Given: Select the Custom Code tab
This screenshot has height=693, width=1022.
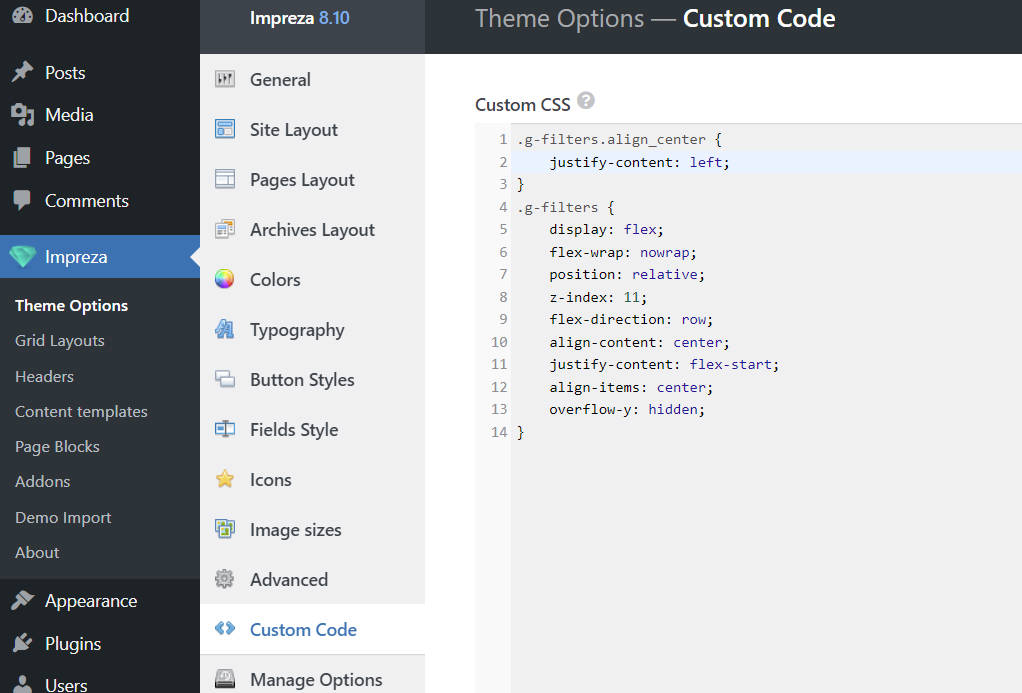Looking at the screenshot, I should tap(312, 629).
